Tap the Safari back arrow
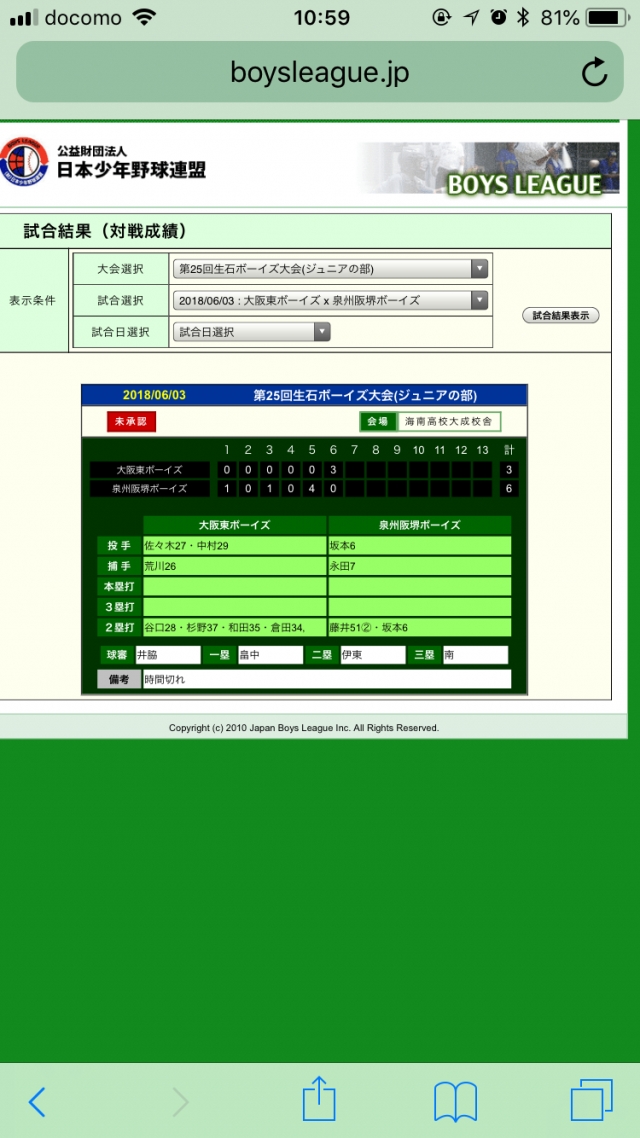Screen dimensions: 640x1138 37,1101
